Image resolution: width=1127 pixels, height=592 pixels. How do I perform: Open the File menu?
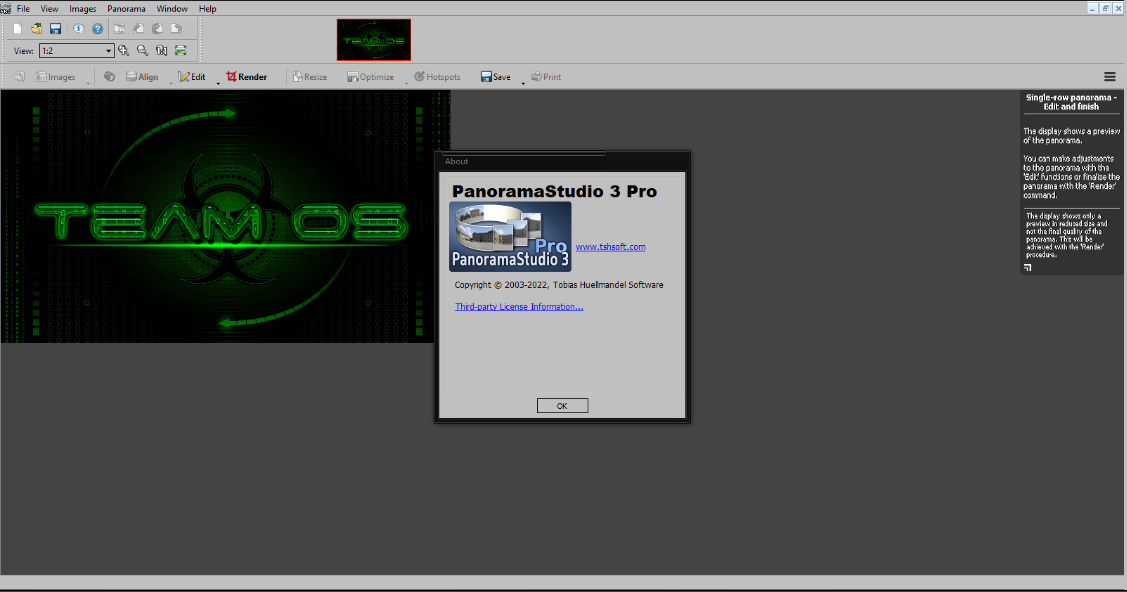tap(23, 9)
